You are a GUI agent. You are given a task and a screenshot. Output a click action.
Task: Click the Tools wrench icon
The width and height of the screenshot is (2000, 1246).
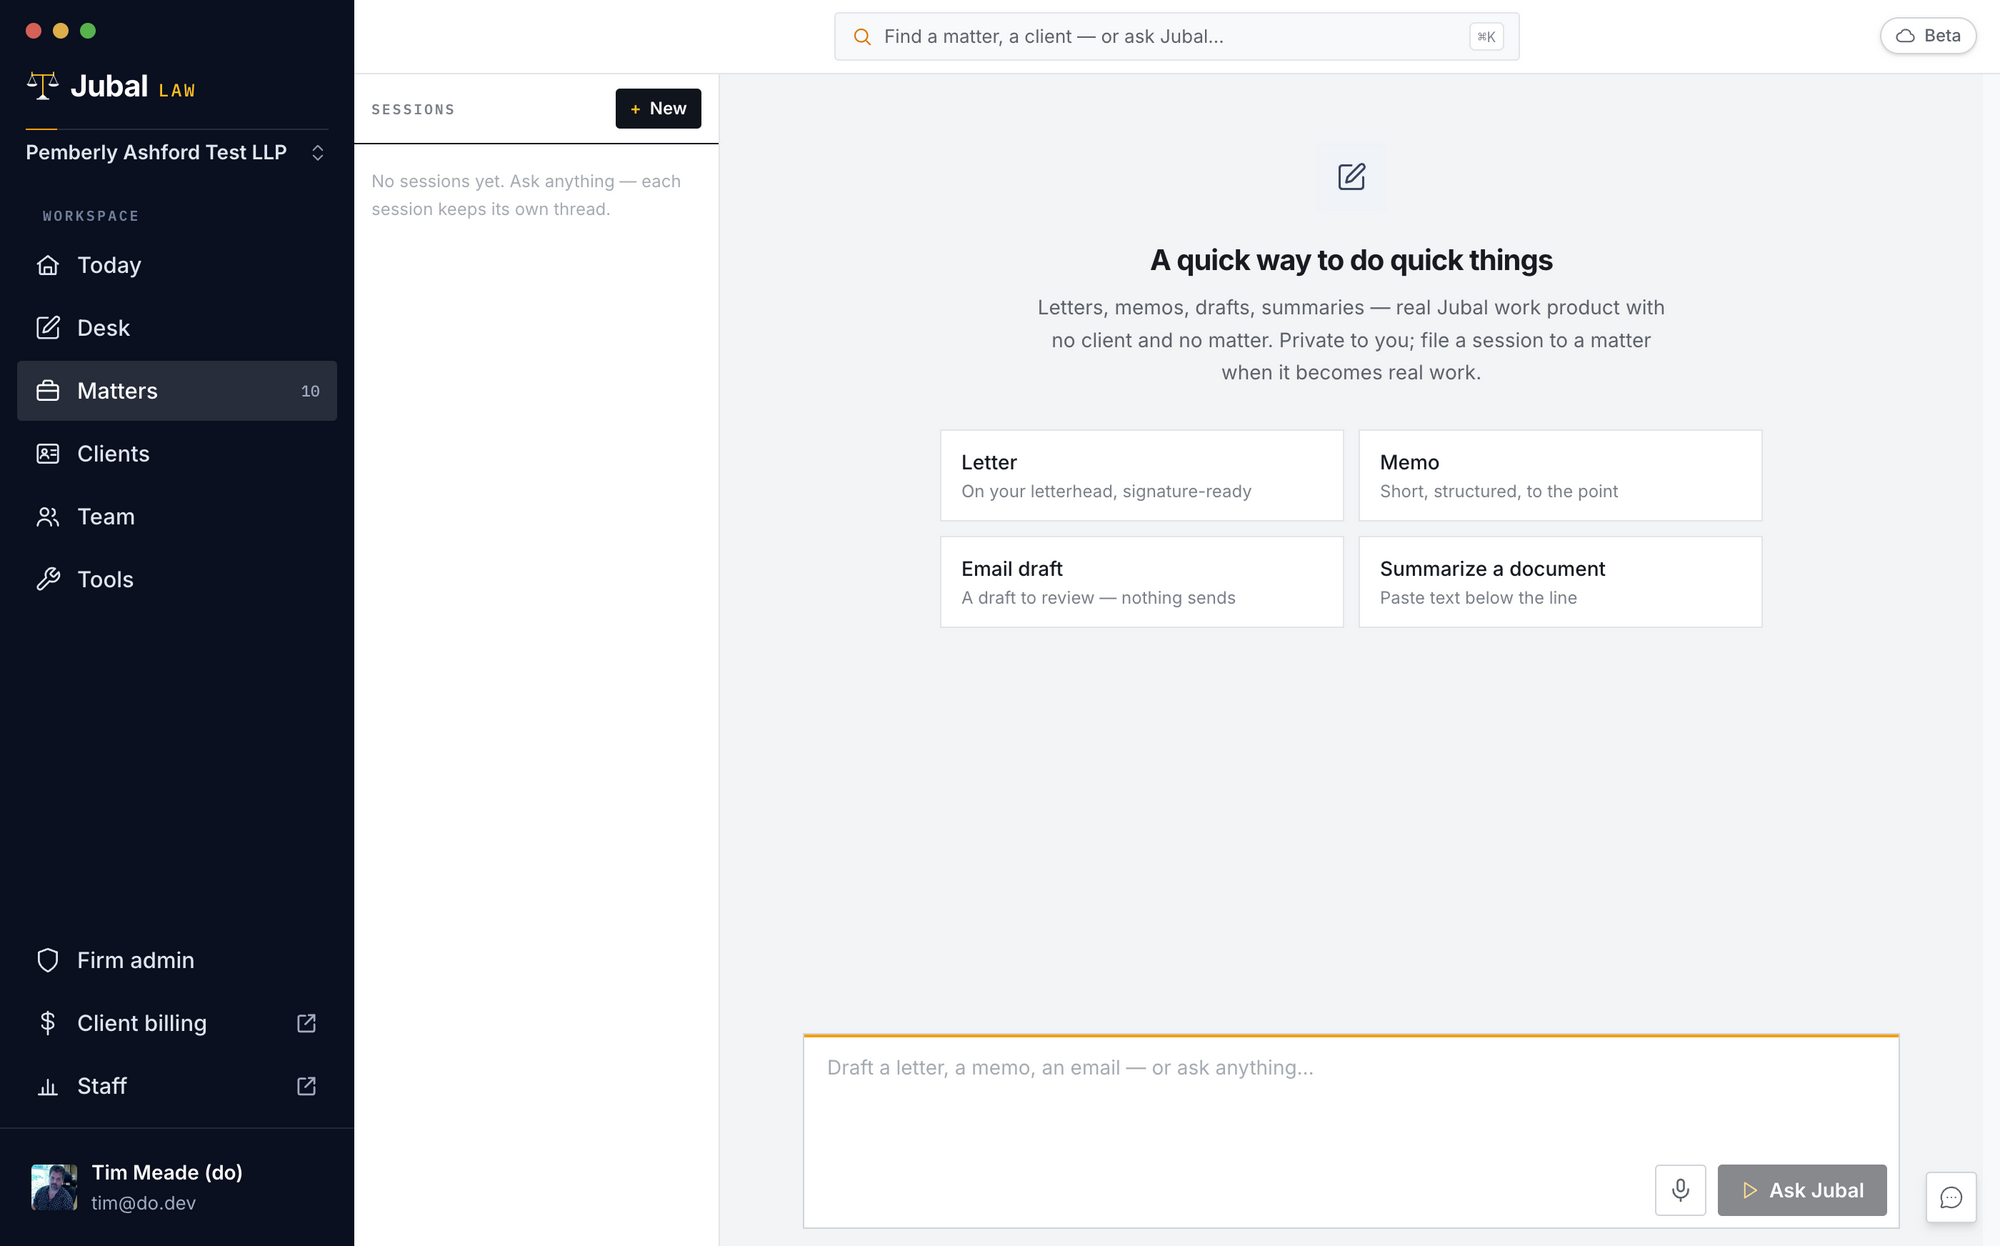48,580
